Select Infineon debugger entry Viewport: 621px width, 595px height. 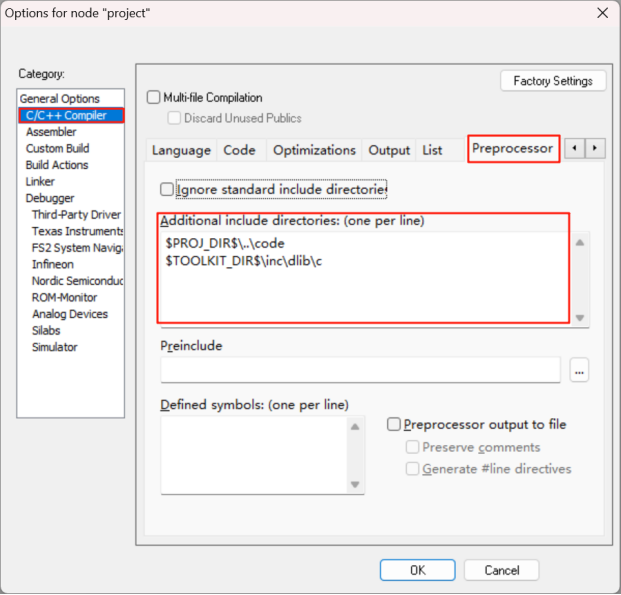53,264
